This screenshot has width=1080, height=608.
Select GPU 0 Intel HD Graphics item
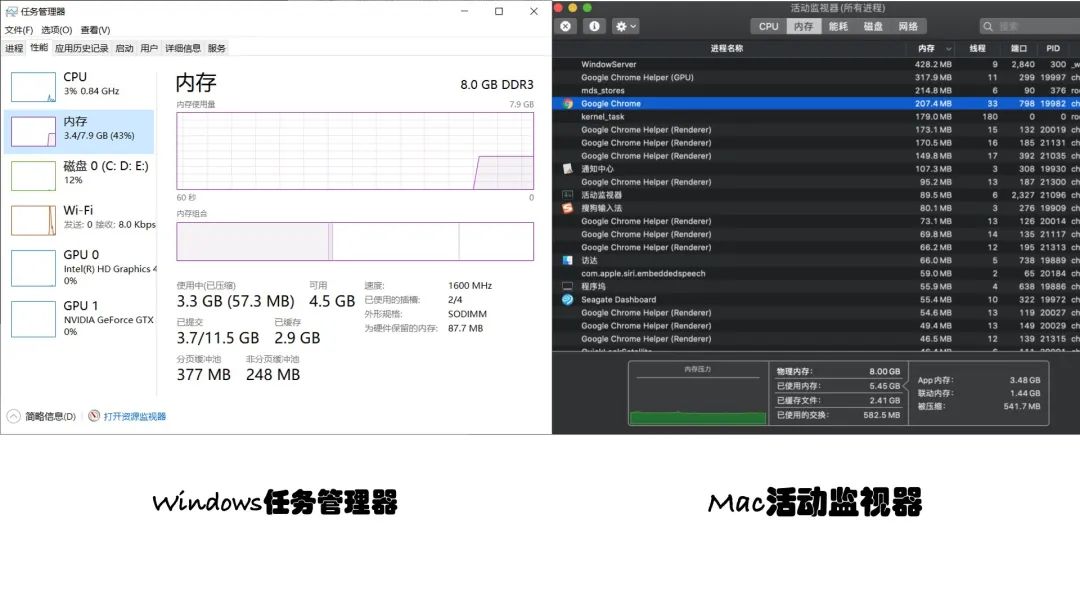79,267
